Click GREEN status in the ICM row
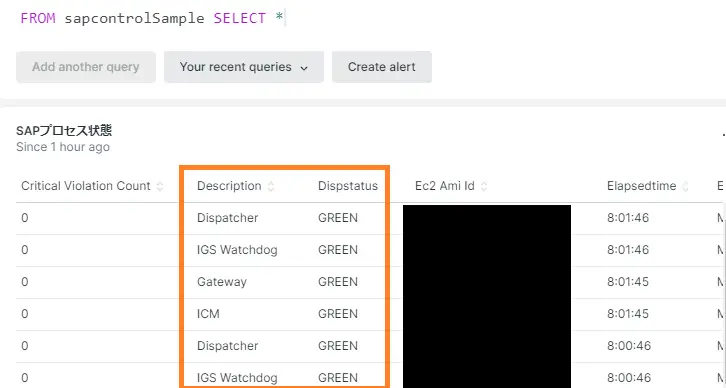Viewport: 726px width, 388px height. (x=338, y=314)
